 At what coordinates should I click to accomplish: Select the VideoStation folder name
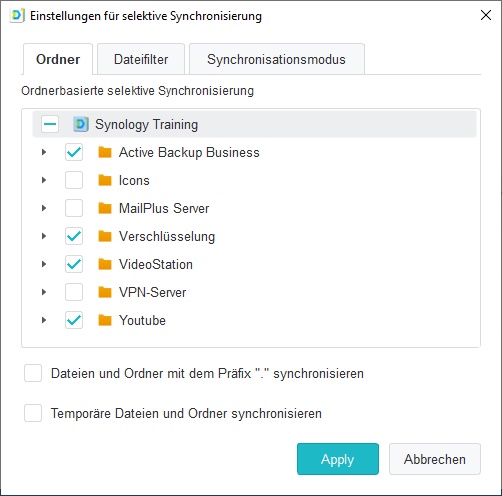(156, 265)
